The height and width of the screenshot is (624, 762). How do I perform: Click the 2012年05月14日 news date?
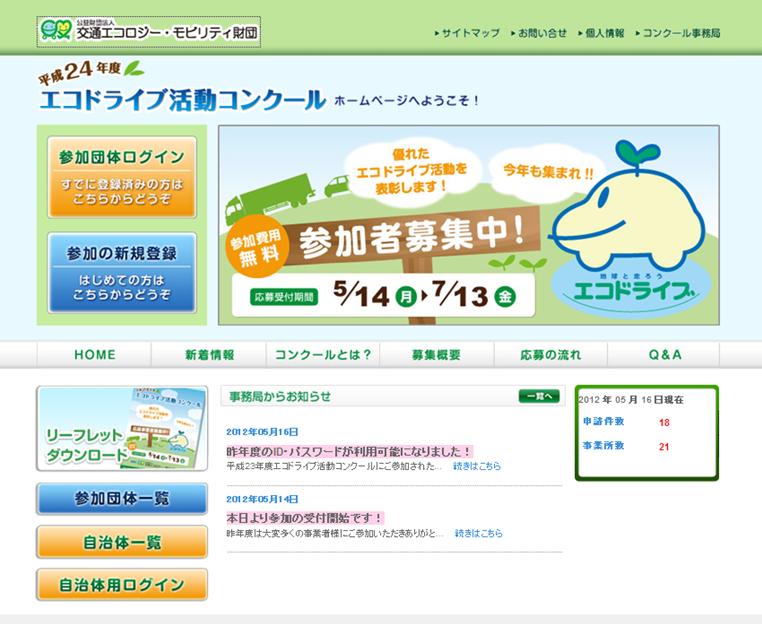point(262,499)
